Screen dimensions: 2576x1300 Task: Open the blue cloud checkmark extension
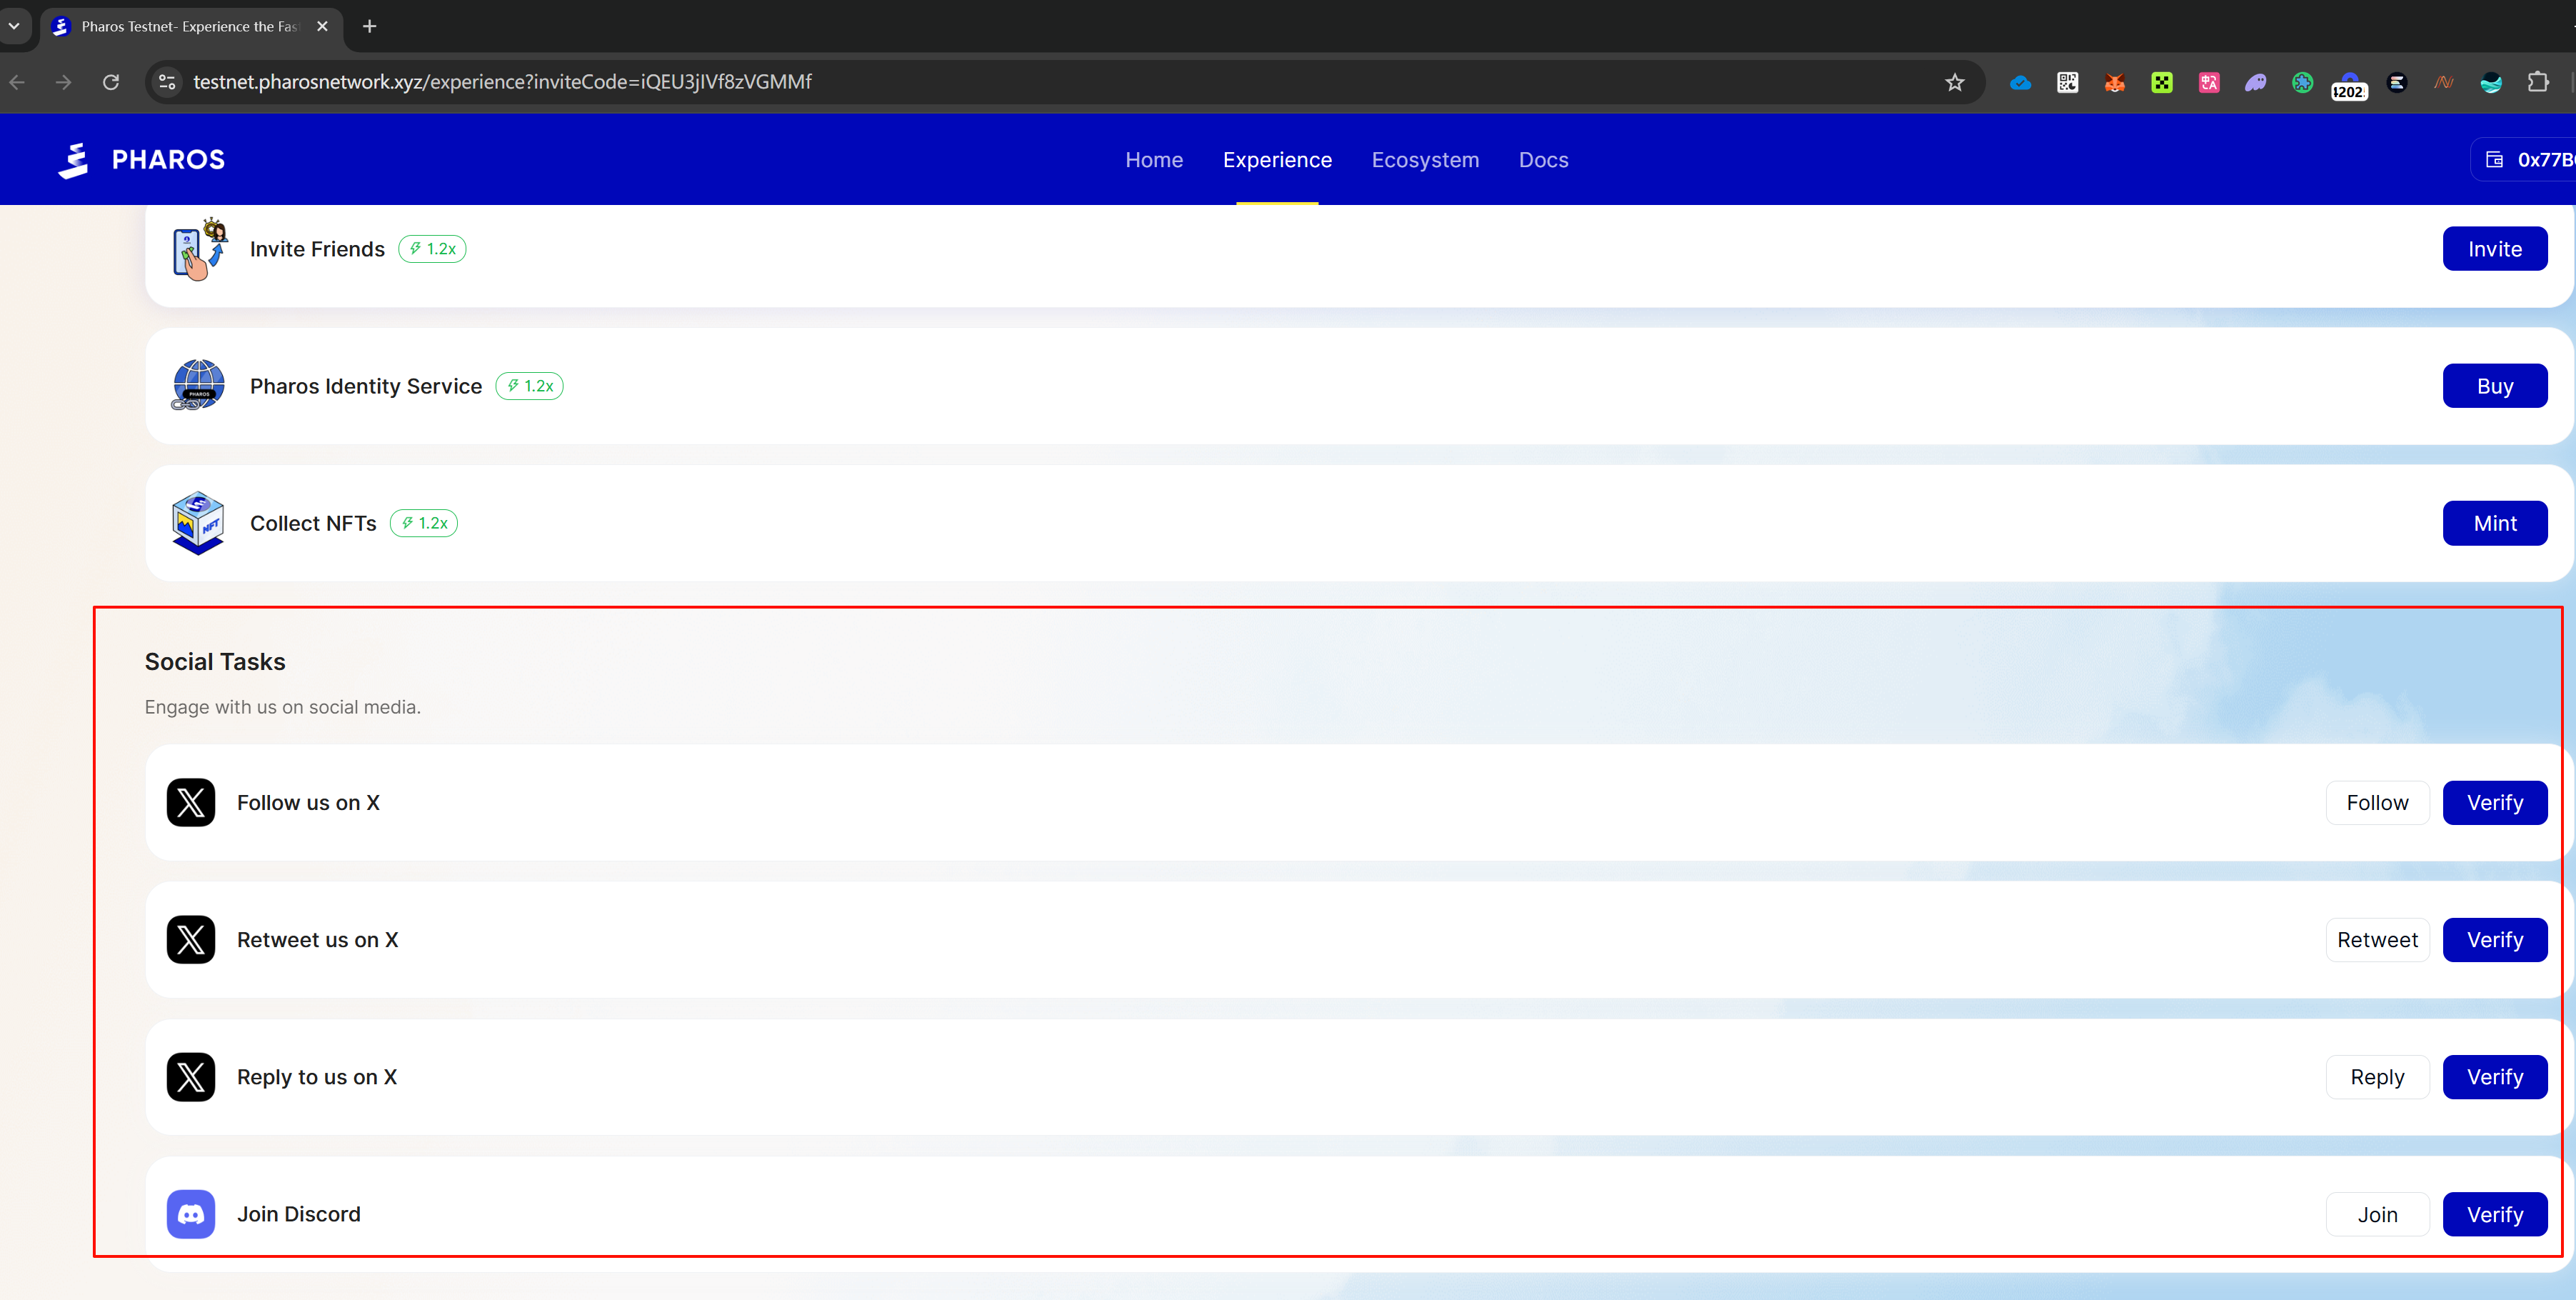pos(2020,82)
